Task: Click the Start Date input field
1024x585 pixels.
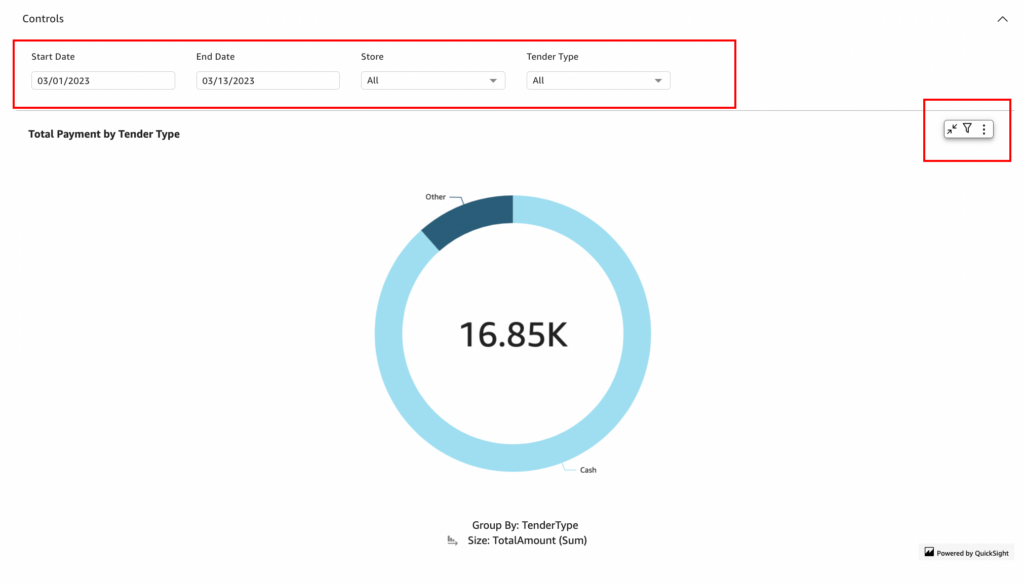Action: pos(103,81)
